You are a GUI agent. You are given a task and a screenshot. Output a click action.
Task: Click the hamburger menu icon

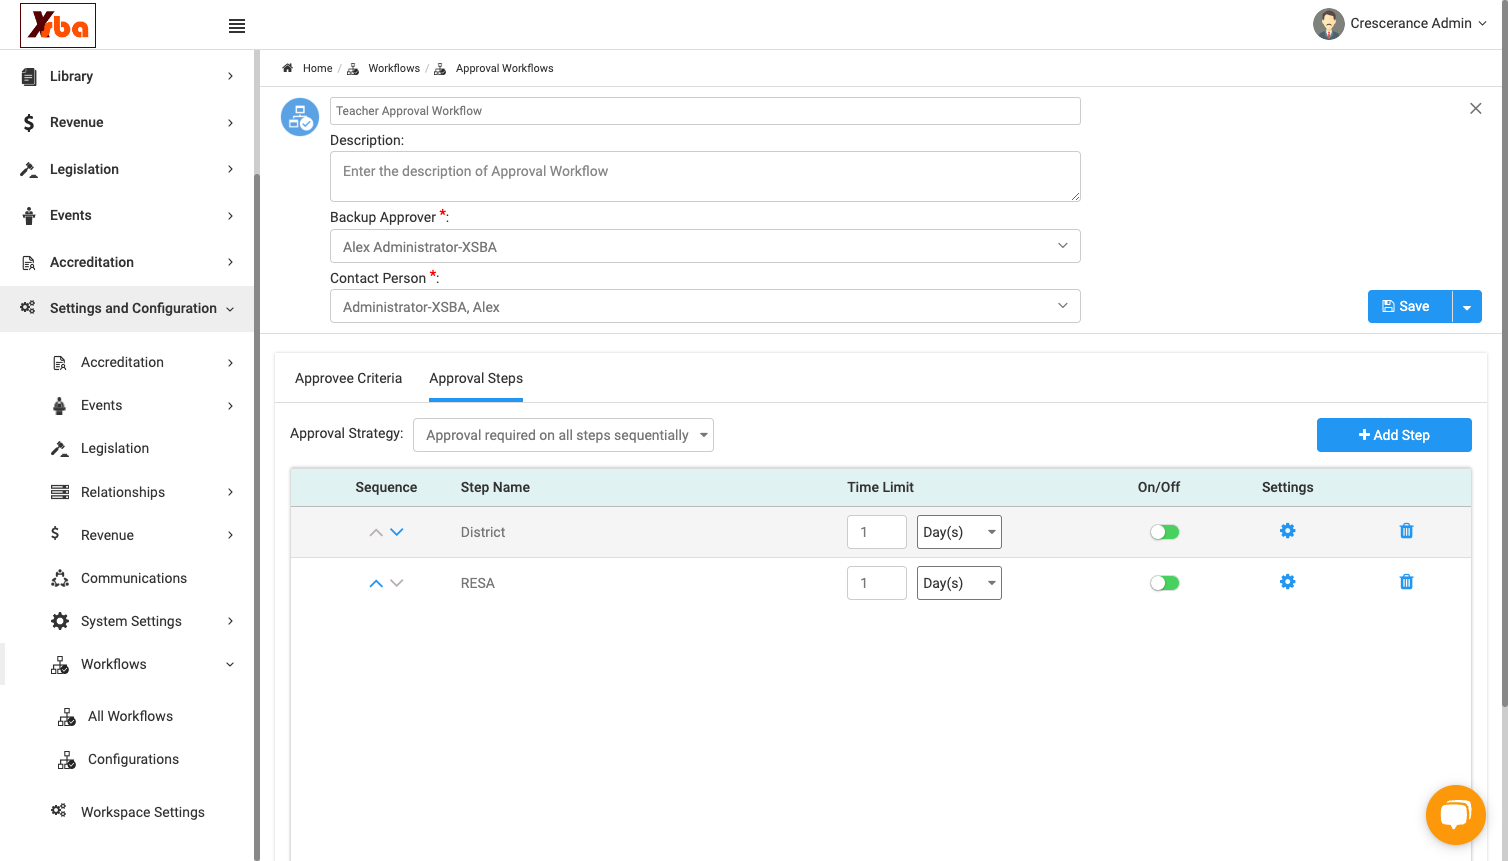pyautogui.click(x=237, y=26)
